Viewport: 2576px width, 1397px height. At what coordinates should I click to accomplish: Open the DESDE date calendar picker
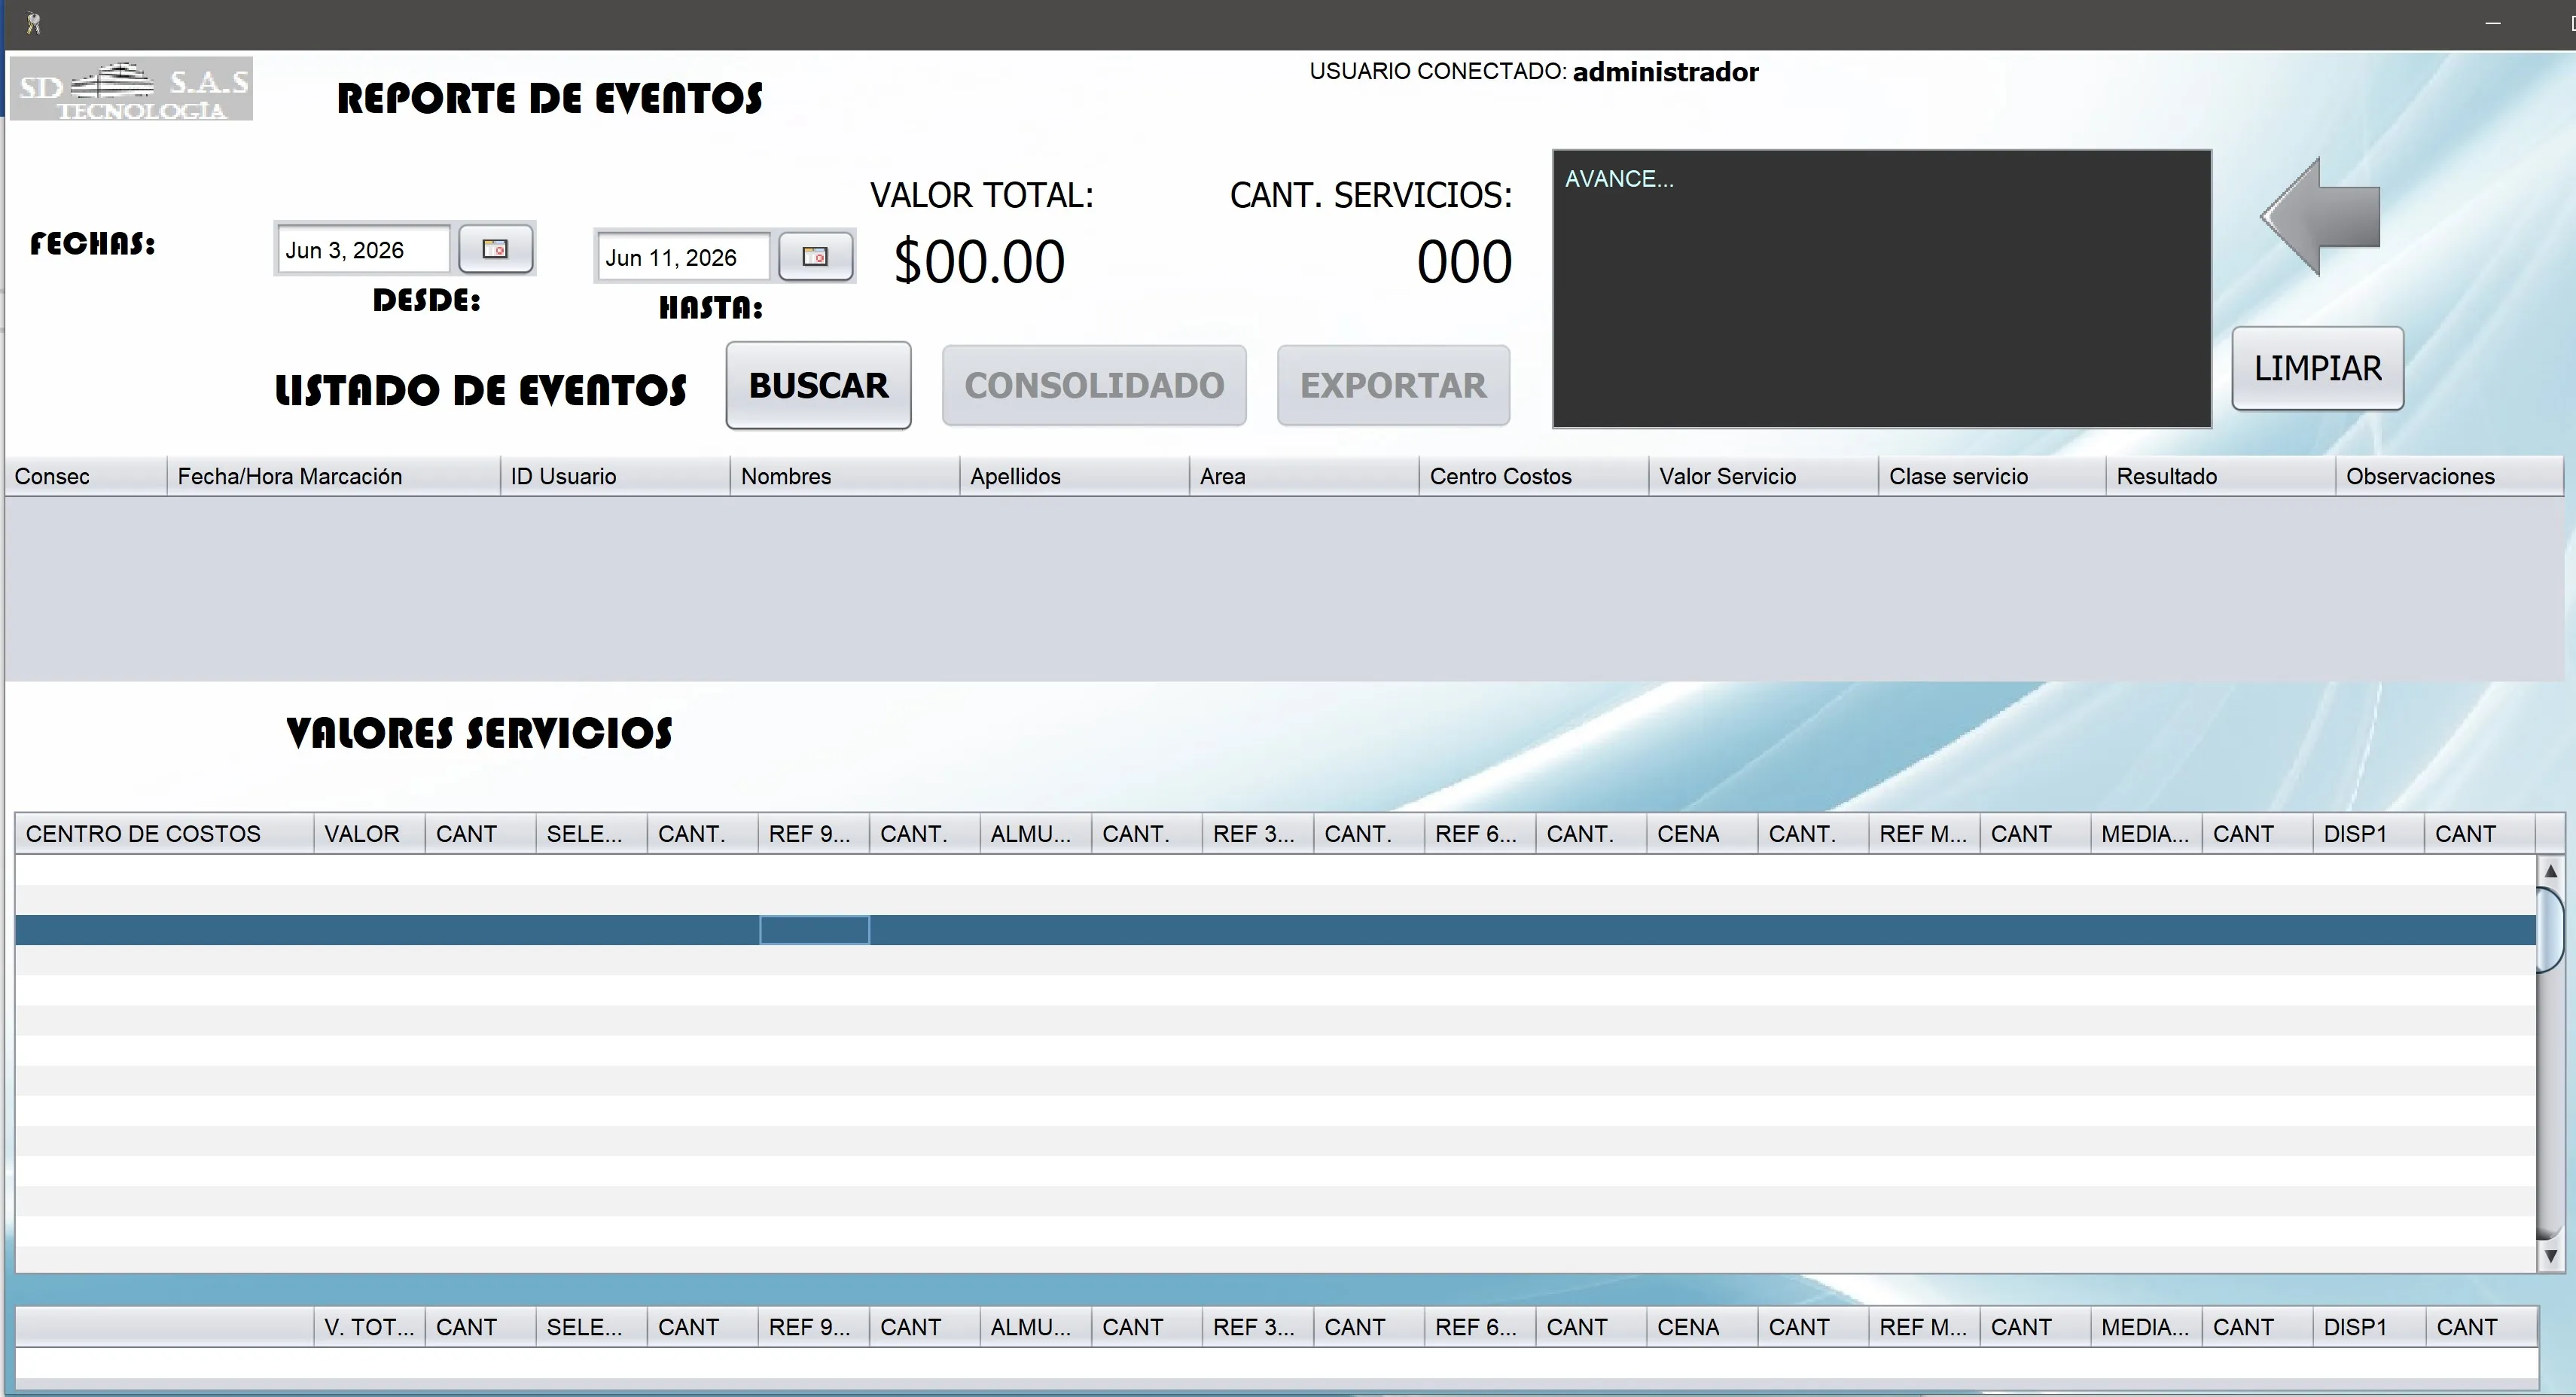pyautogui.click(x=495, y=249)
